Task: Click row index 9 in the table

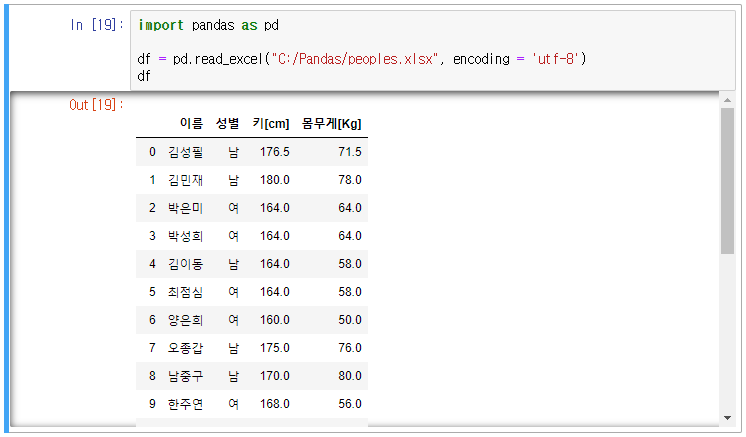Action: coord(152,404)
